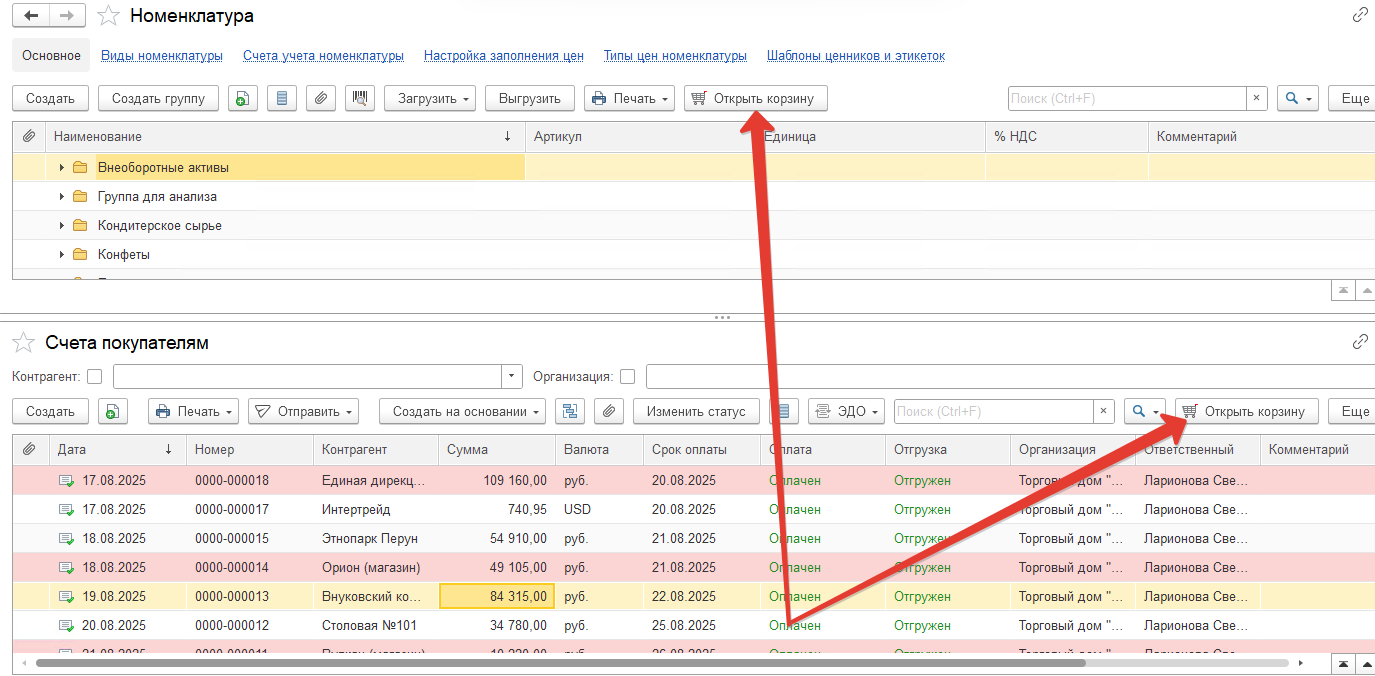Open the Контрагент filter dropdown arrow
Screen dimensions: 1375x676
[512, 377]
